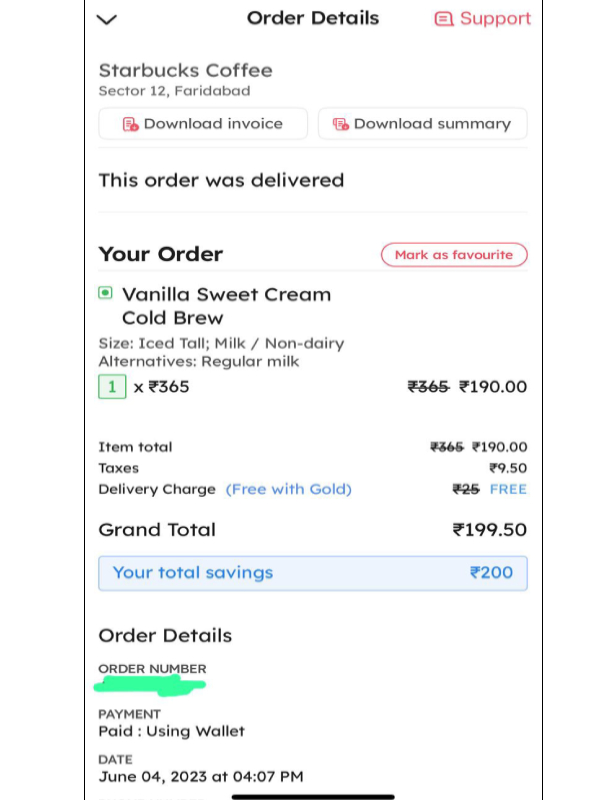Mark this order as favourite
Image resolution: width=600 pixels, height=800 pixels.
tap(454, 255)
